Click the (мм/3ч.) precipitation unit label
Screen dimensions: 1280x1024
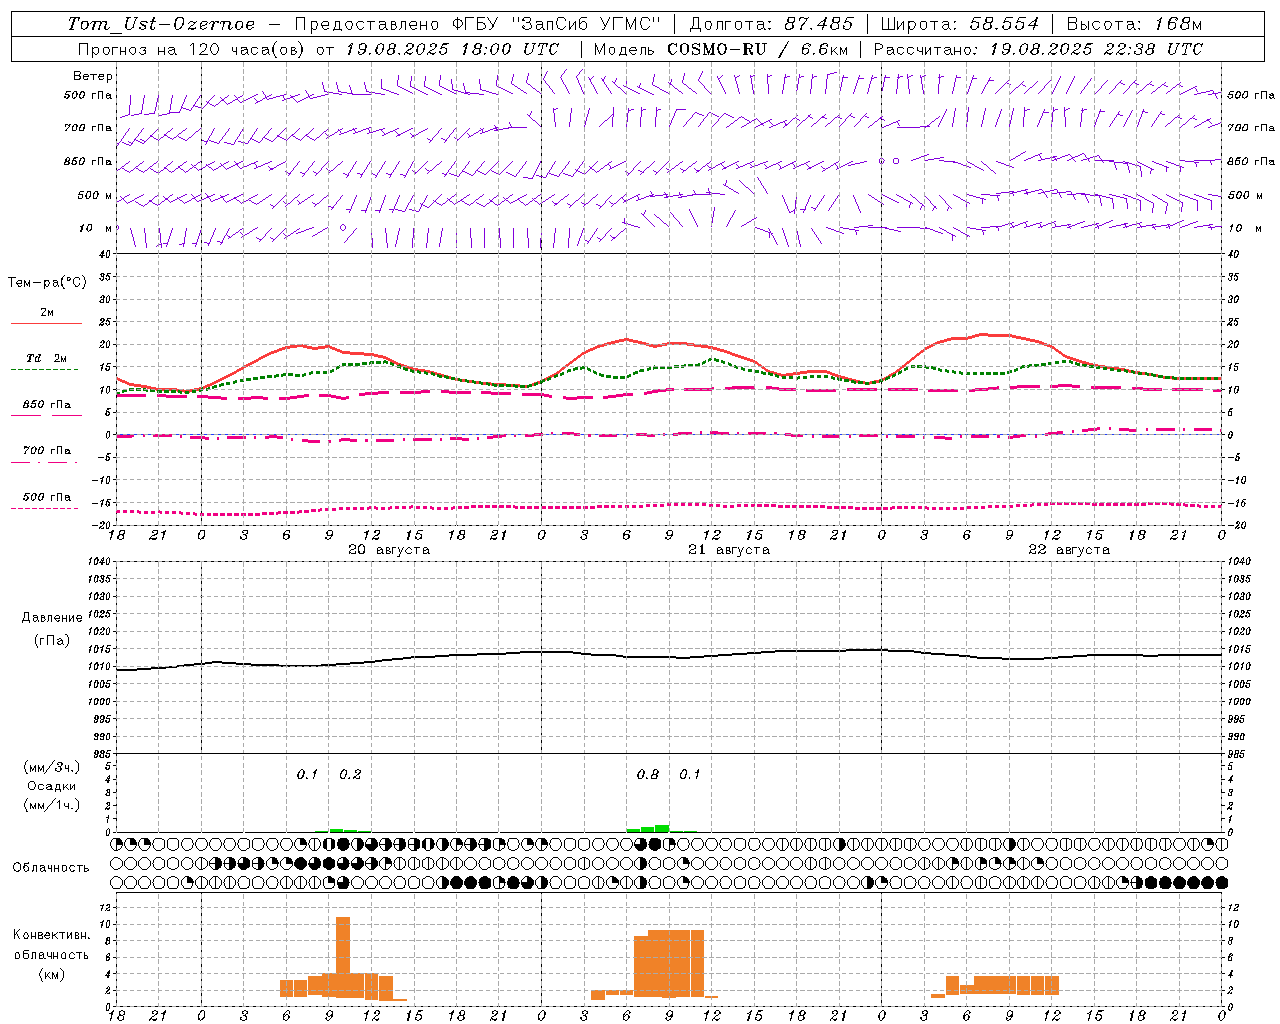click(52, 767)
